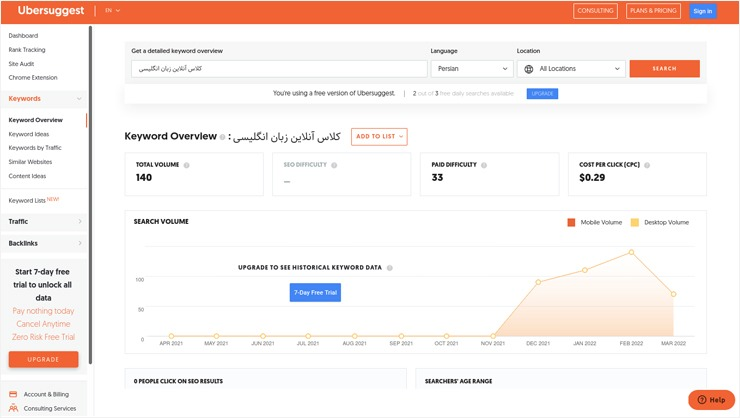Collapse the Keywords sidebar section
Viewport: 740px width, 418px height.
click(44, 99)
